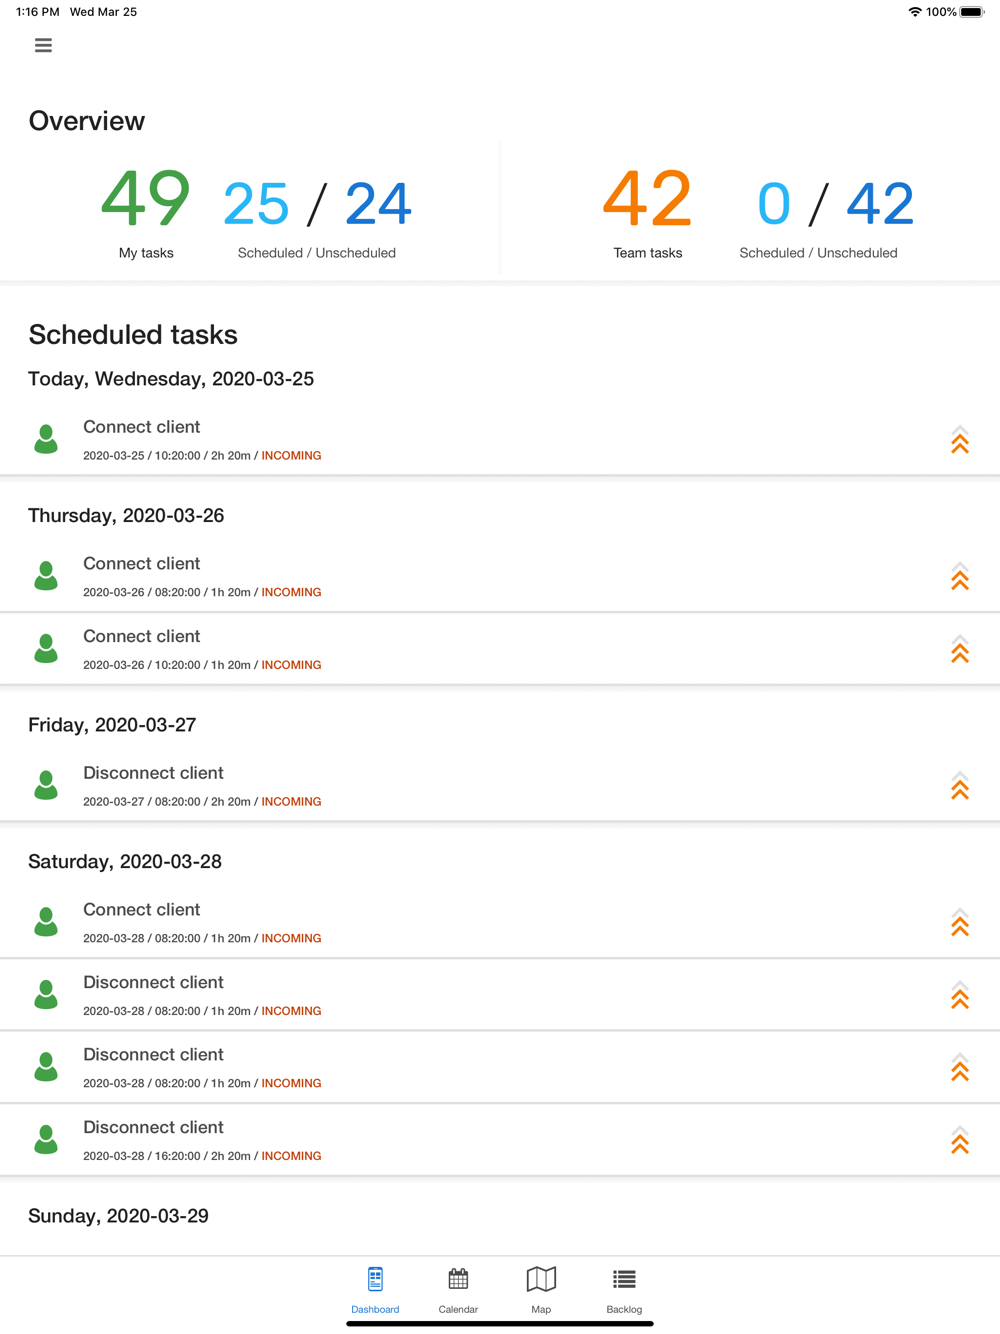This screenshot has height=1334, width=1000.
Task: Open Connect client task at 2020-03-26 08:20:00
Action: pos(500,576)
